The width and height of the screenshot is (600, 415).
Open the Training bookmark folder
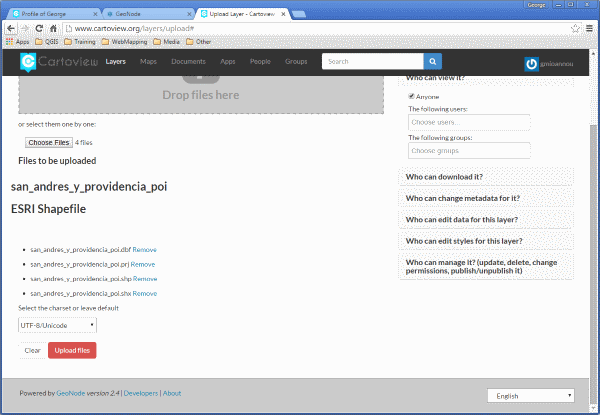click(x=80, y=42)
